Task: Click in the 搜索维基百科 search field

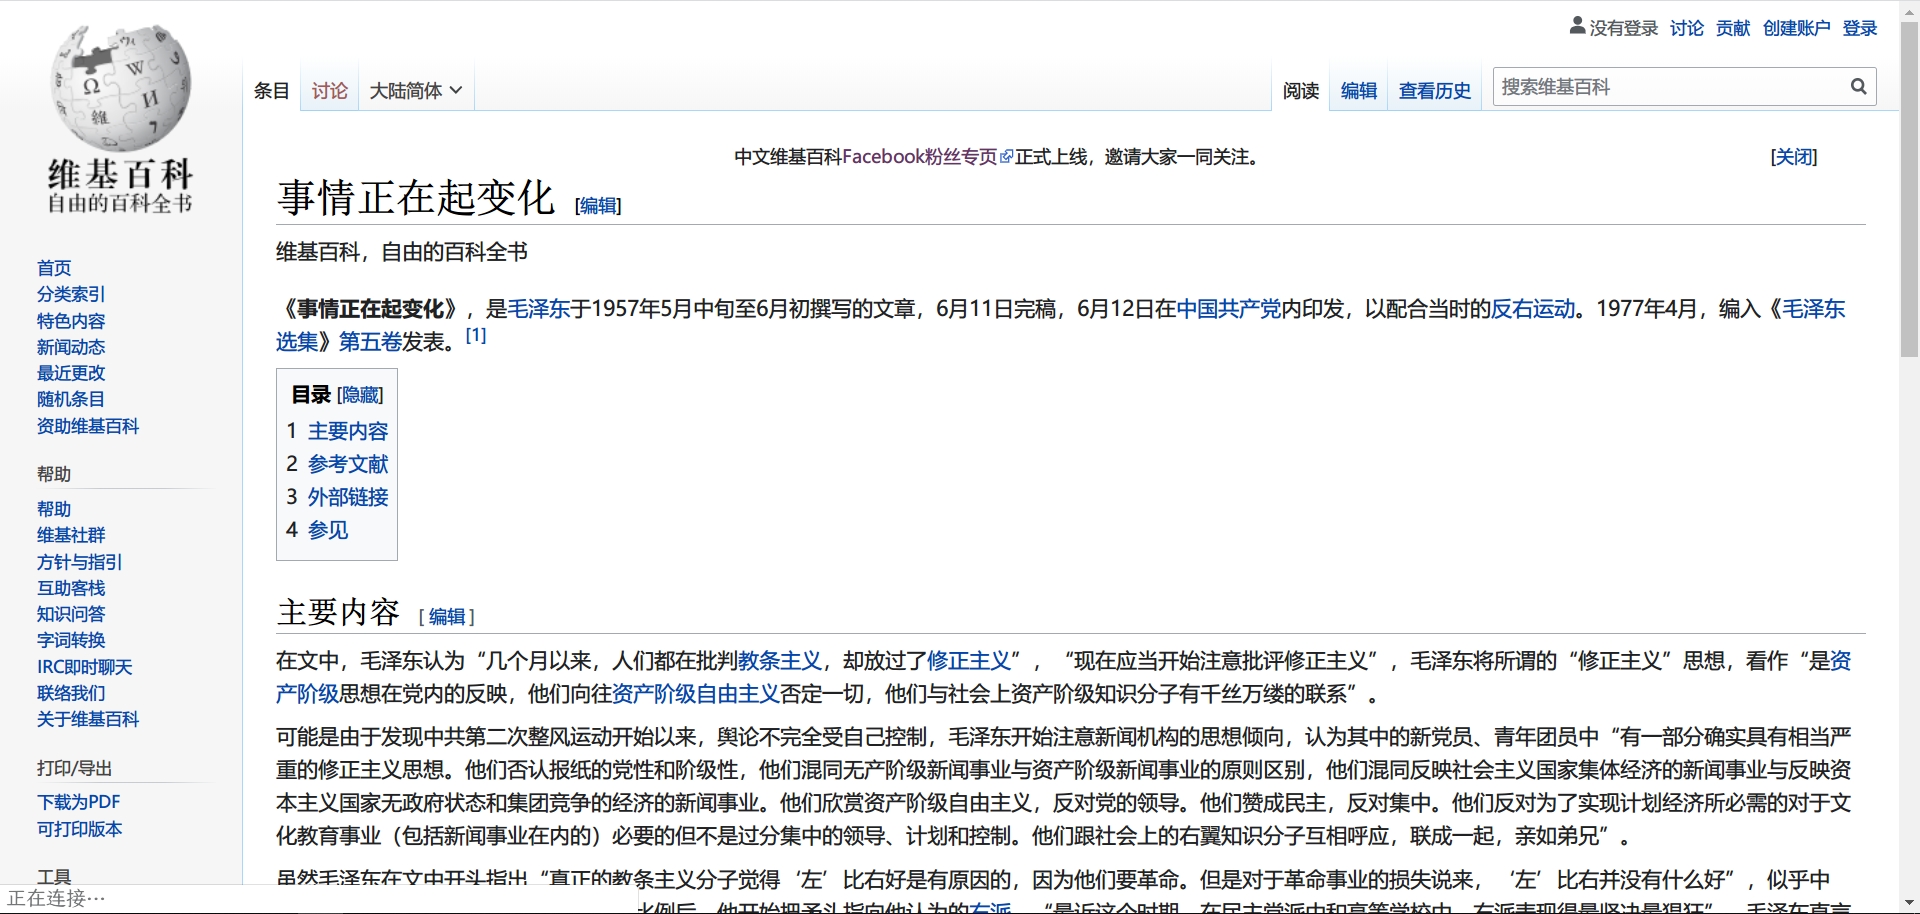Action: [1670, 87]
